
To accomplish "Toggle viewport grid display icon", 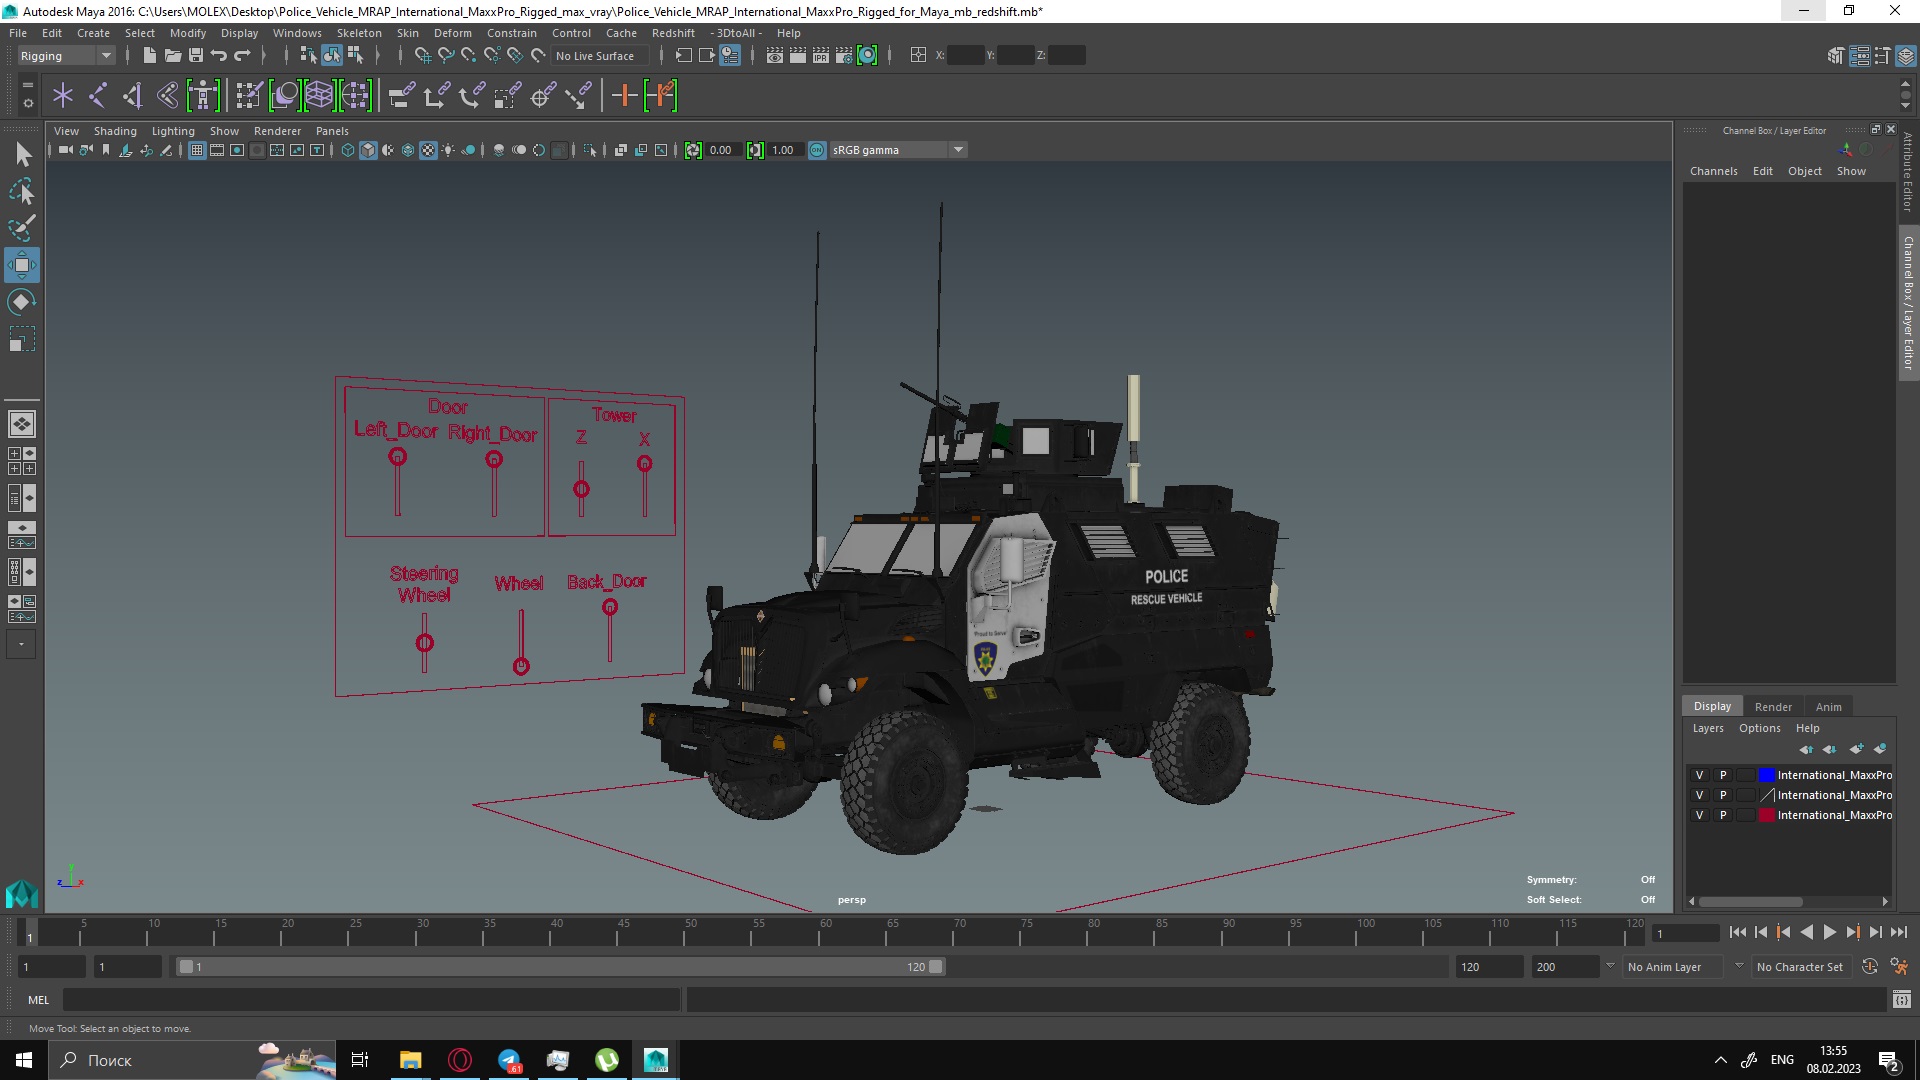I will pos(197,150).
